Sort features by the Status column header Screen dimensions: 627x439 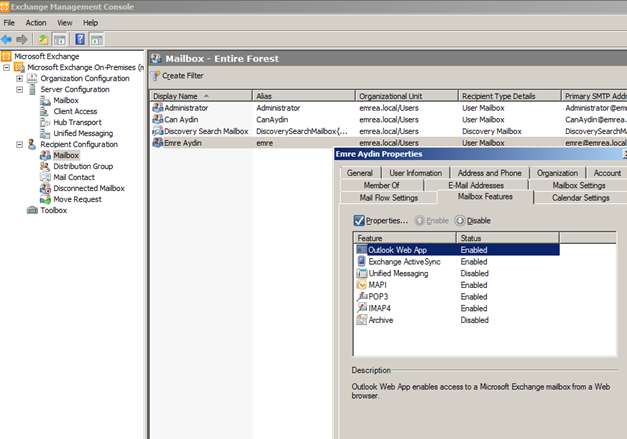coord(508,238)
